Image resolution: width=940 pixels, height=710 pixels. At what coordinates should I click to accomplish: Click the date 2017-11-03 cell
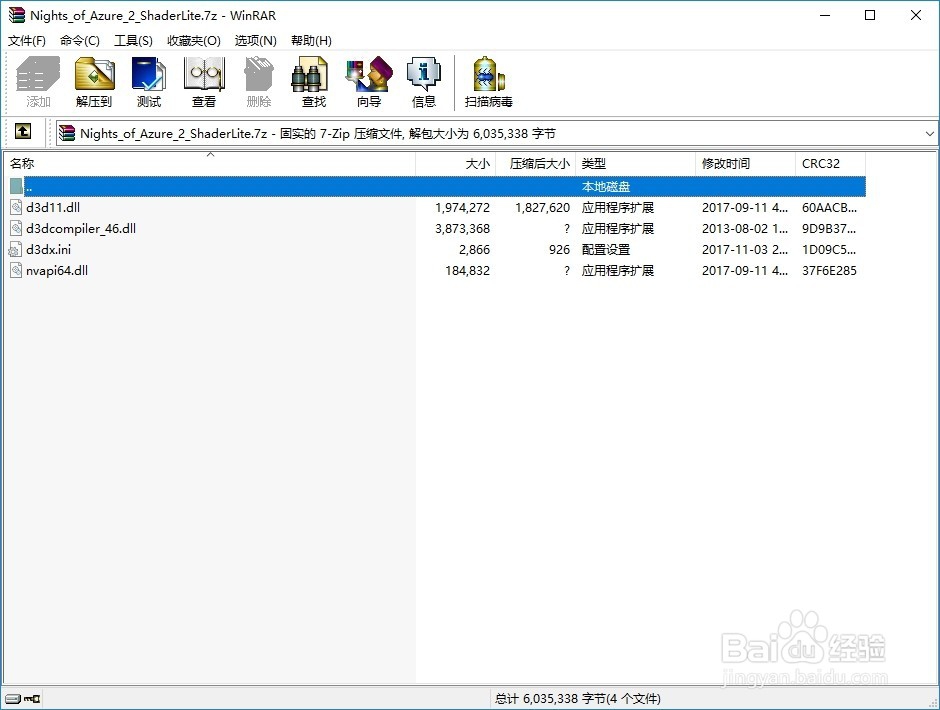745,249
